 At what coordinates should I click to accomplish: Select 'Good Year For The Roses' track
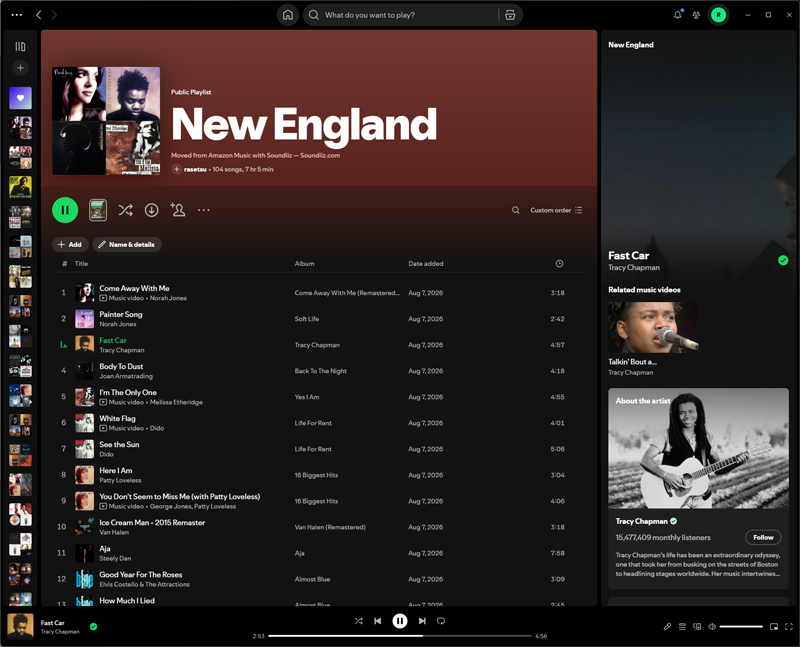[141, 575]
